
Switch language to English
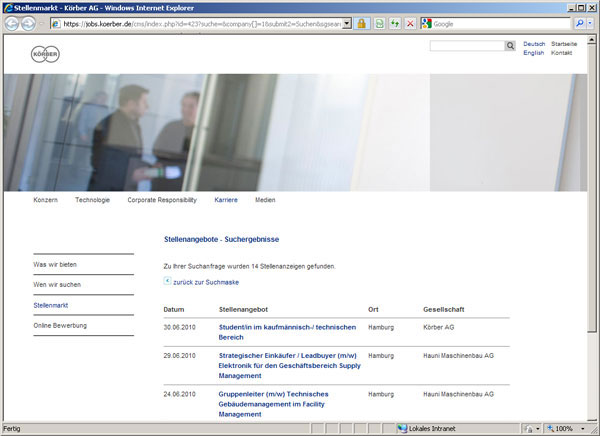click(533, 53)
